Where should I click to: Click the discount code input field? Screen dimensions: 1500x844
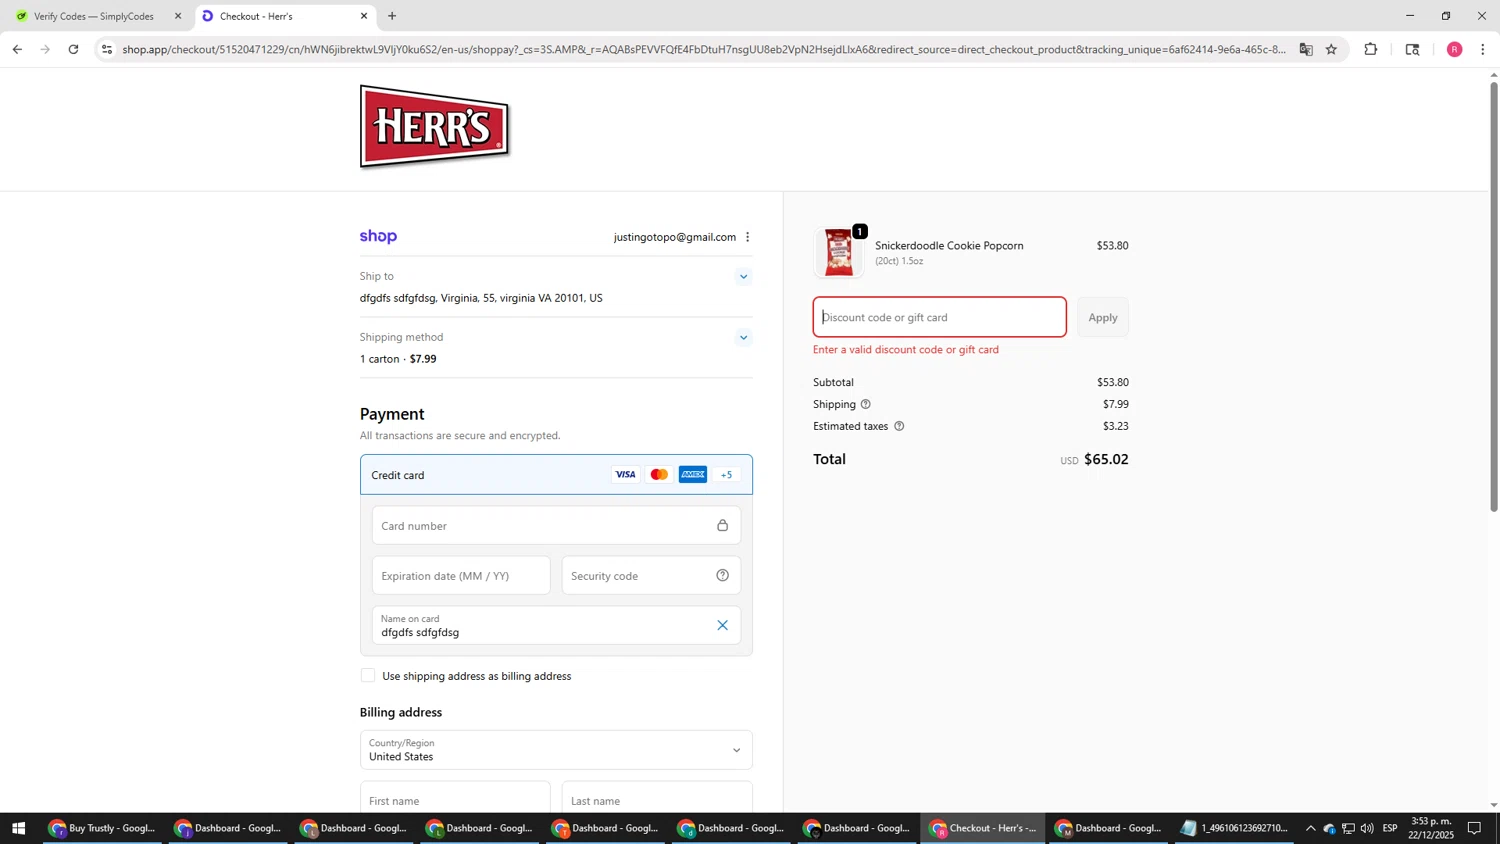[x=939, y=317]
